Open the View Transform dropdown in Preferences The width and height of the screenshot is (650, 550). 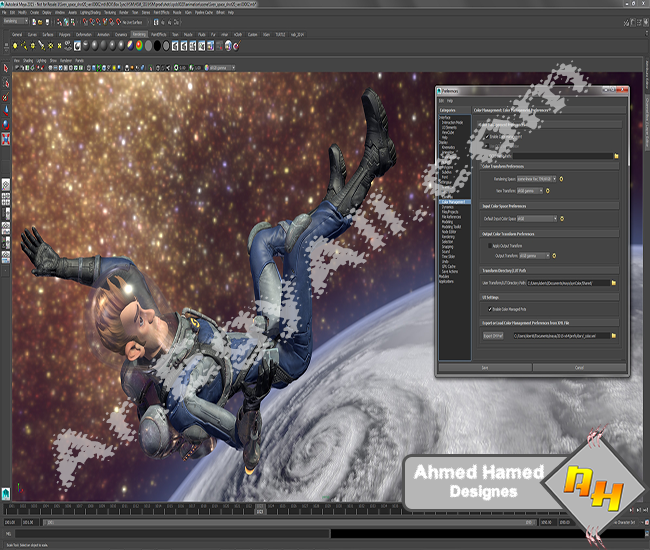tap(530, 191)
